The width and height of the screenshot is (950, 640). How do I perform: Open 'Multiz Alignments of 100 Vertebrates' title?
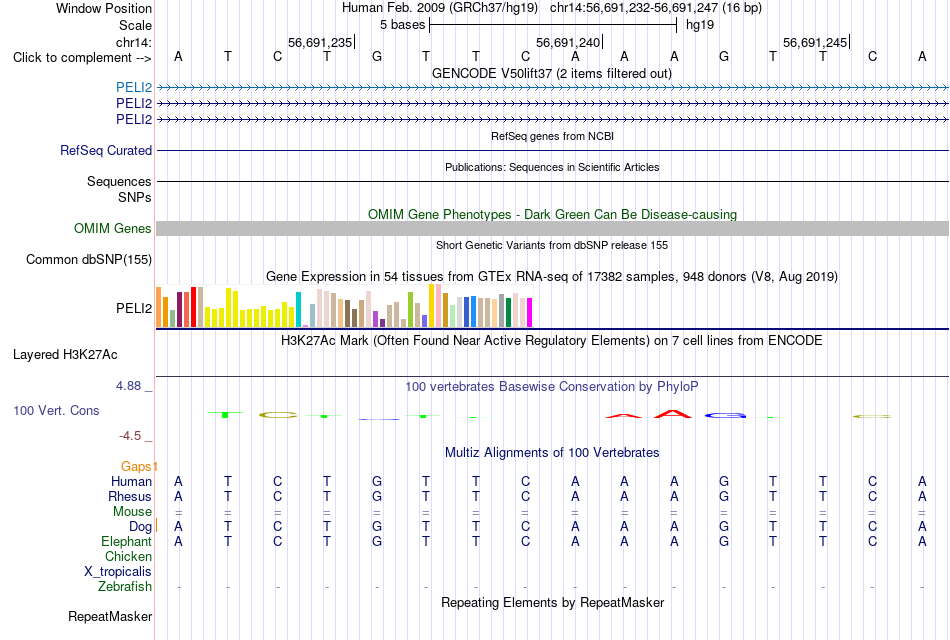tap(552, 453)
